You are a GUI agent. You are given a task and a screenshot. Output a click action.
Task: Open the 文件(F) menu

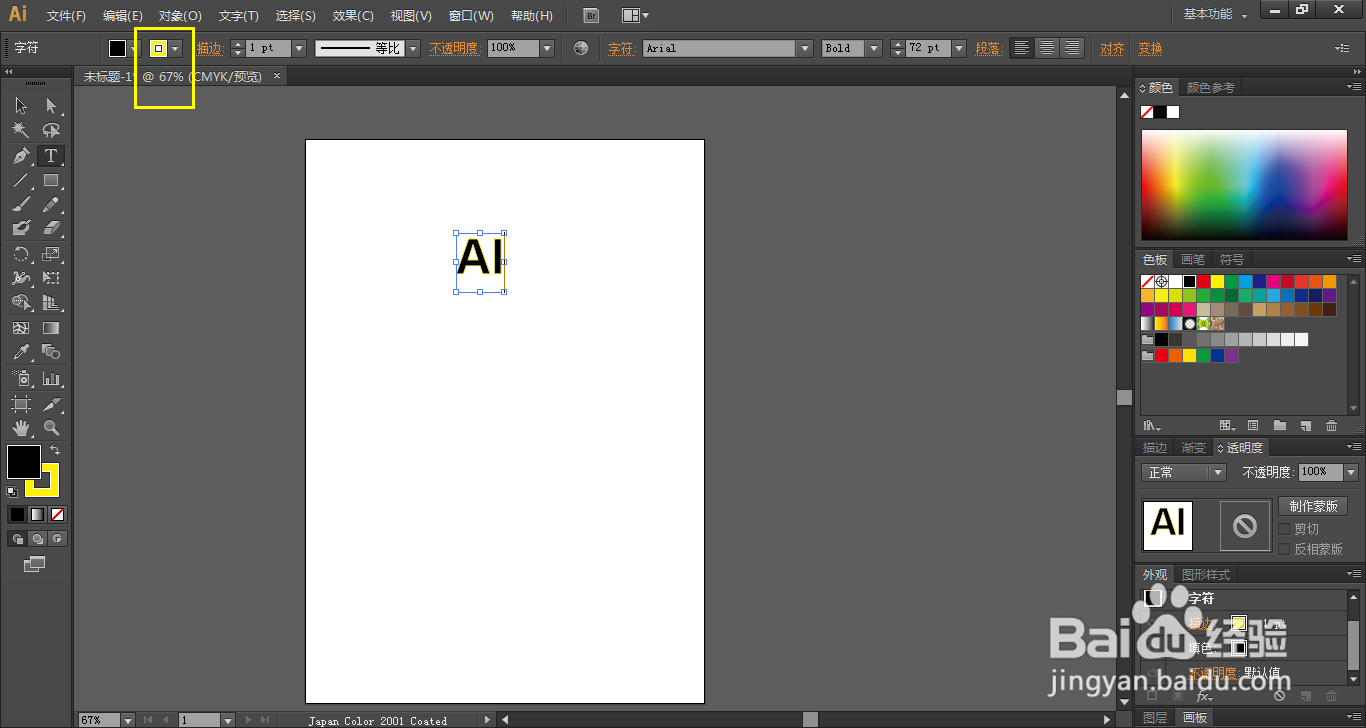(x=66, y=16)
